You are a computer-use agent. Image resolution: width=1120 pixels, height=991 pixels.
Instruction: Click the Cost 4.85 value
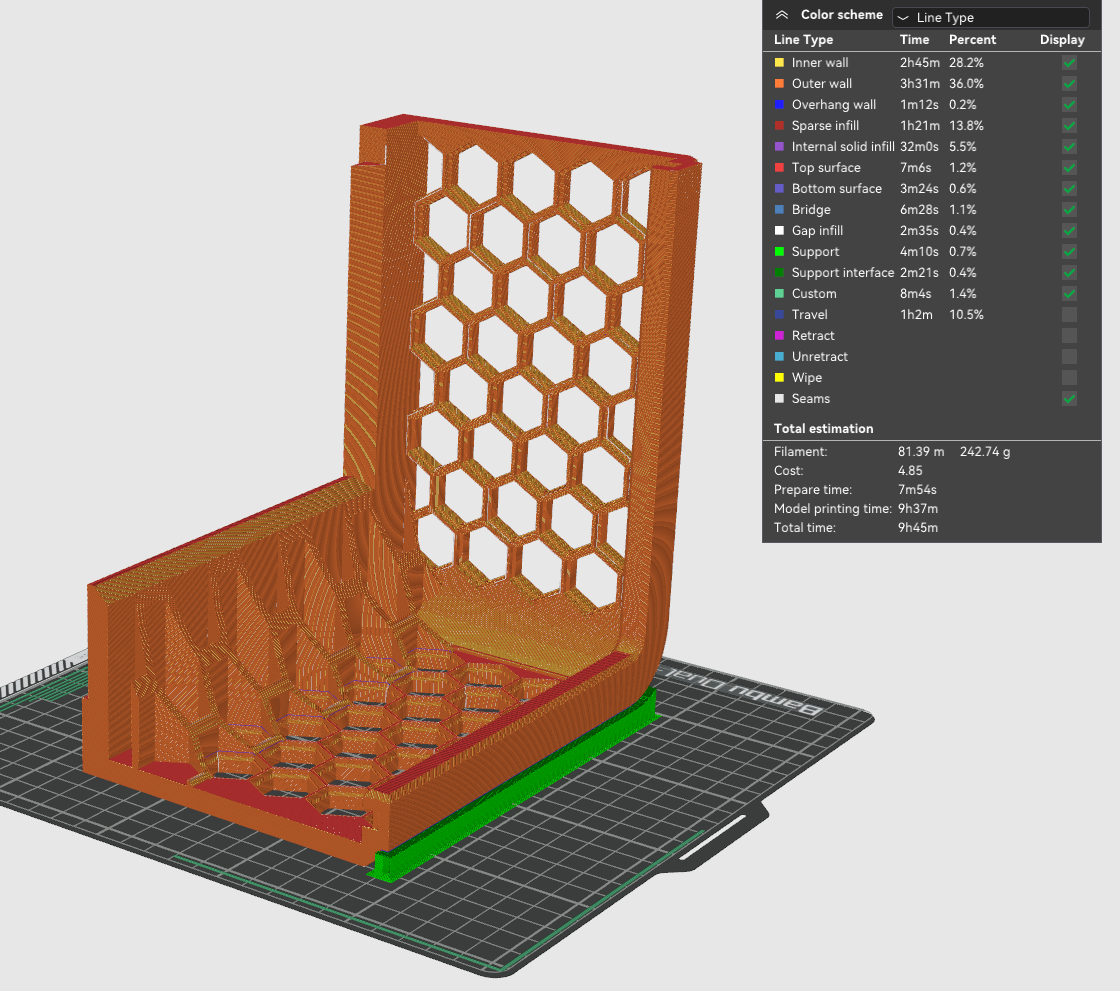pyautogui.click(x=910, y=471)
